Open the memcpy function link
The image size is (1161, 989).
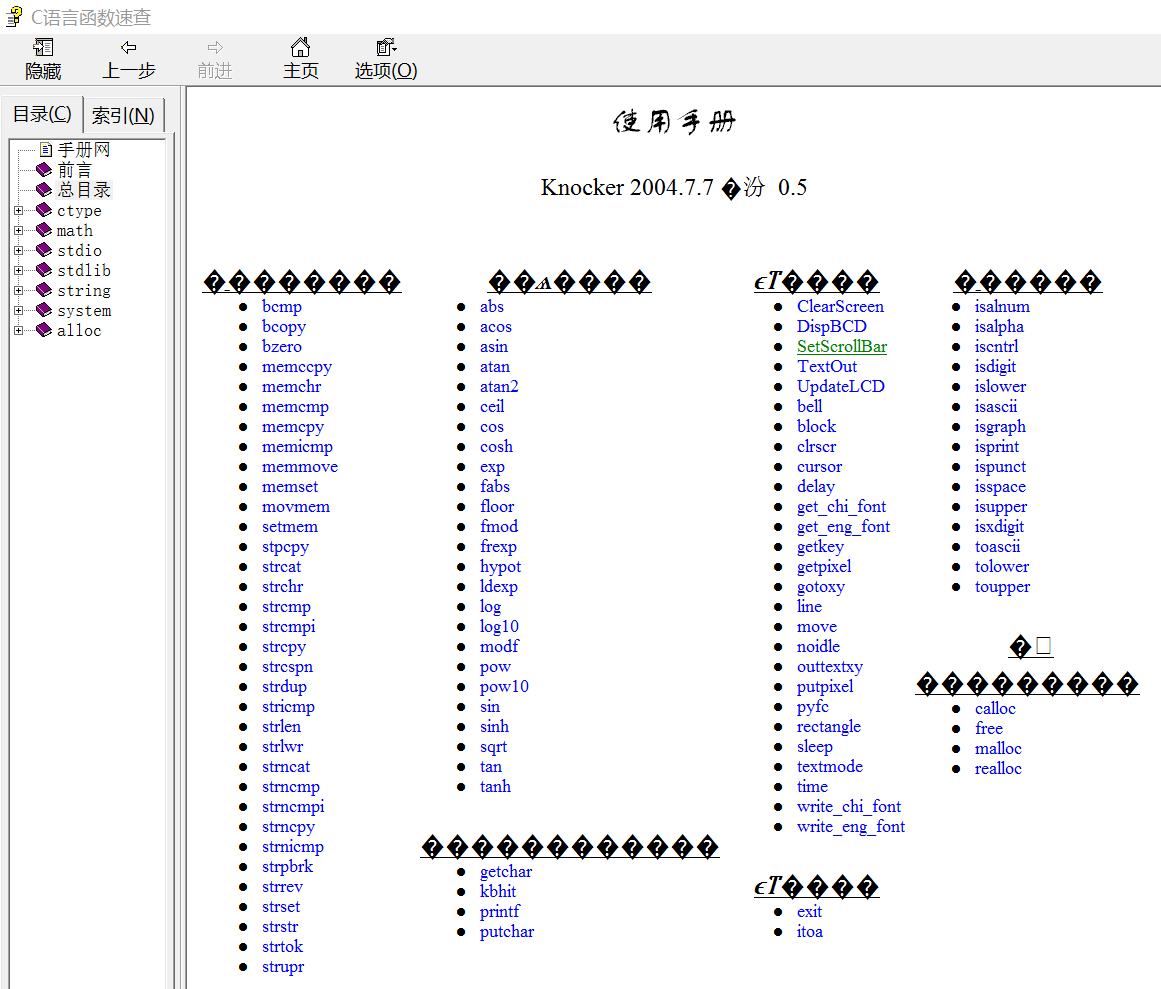click(x=292, y=426)
